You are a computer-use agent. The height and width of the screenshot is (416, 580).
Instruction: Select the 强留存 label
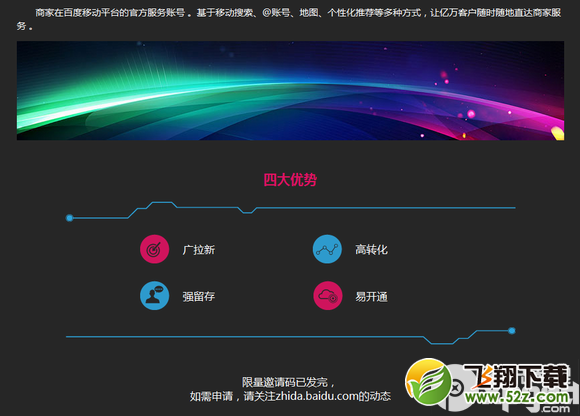coord(199,297)
